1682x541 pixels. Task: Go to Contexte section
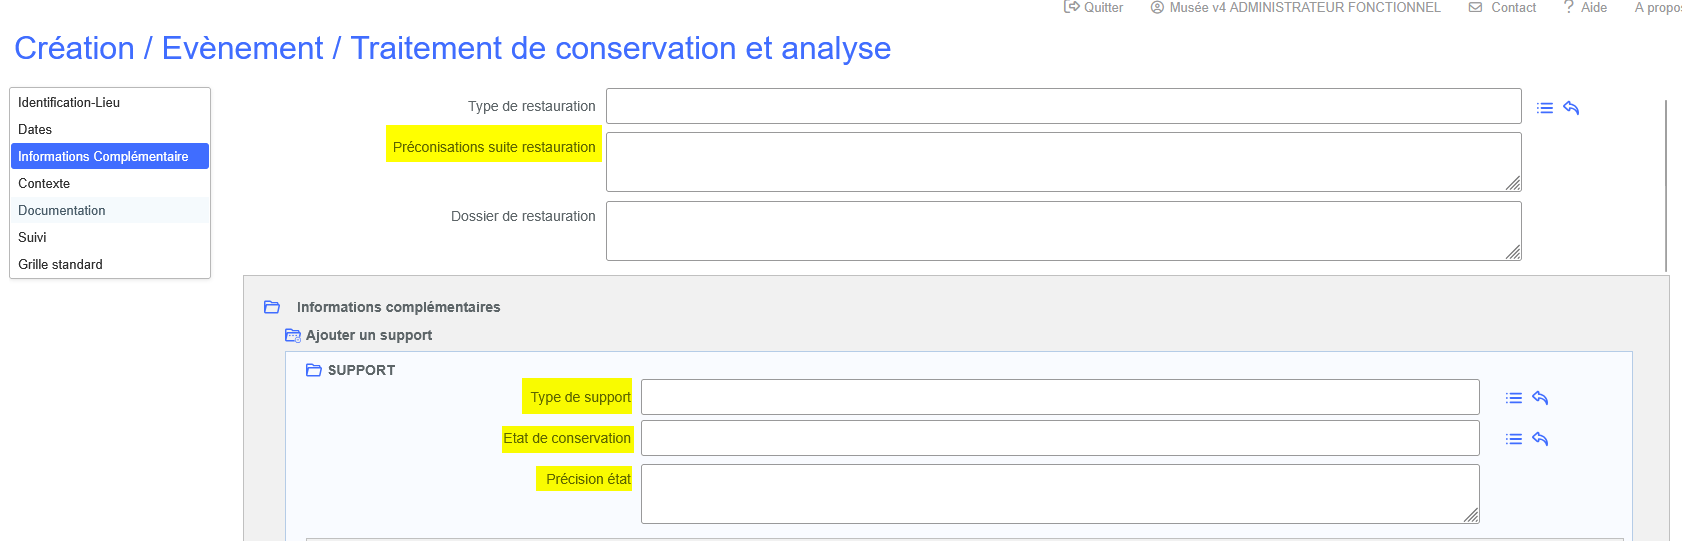coord(44,183)
